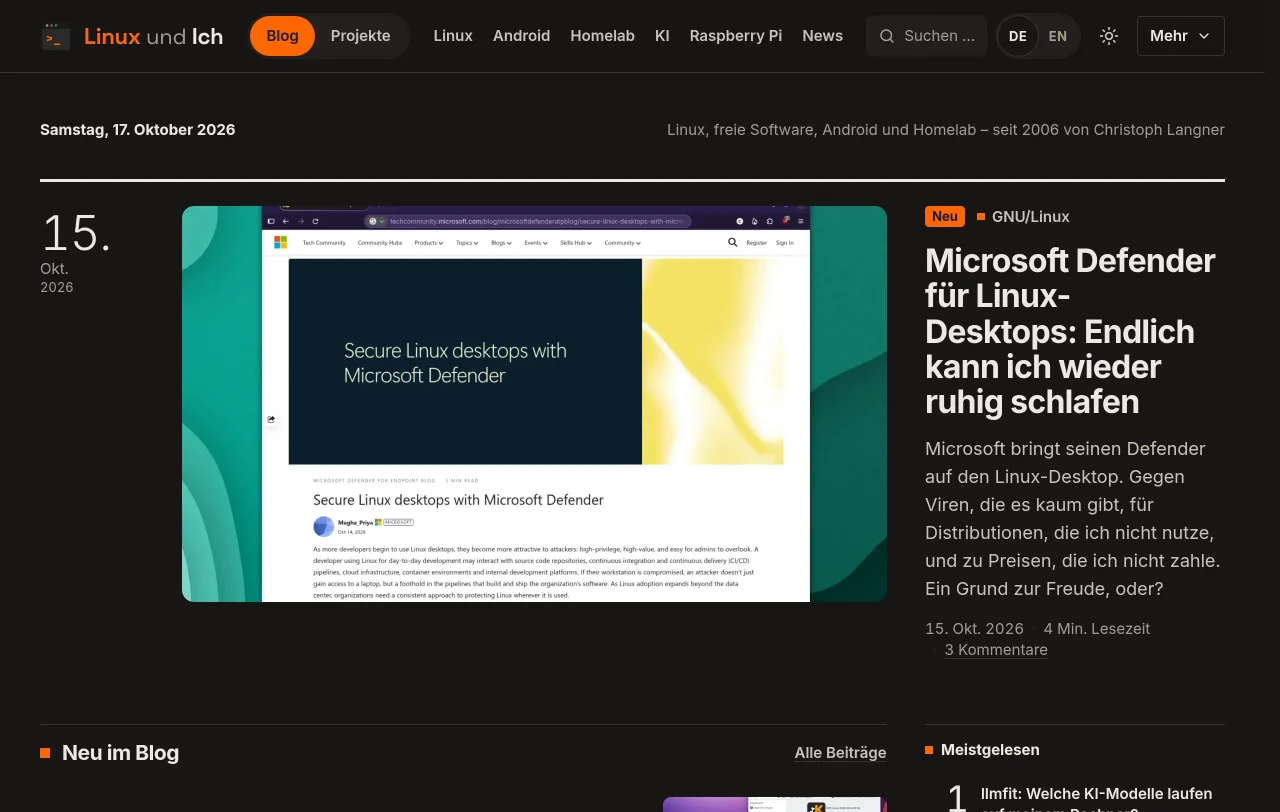Click the Linux und Ich terminal logo icon

tap(56, 36)
